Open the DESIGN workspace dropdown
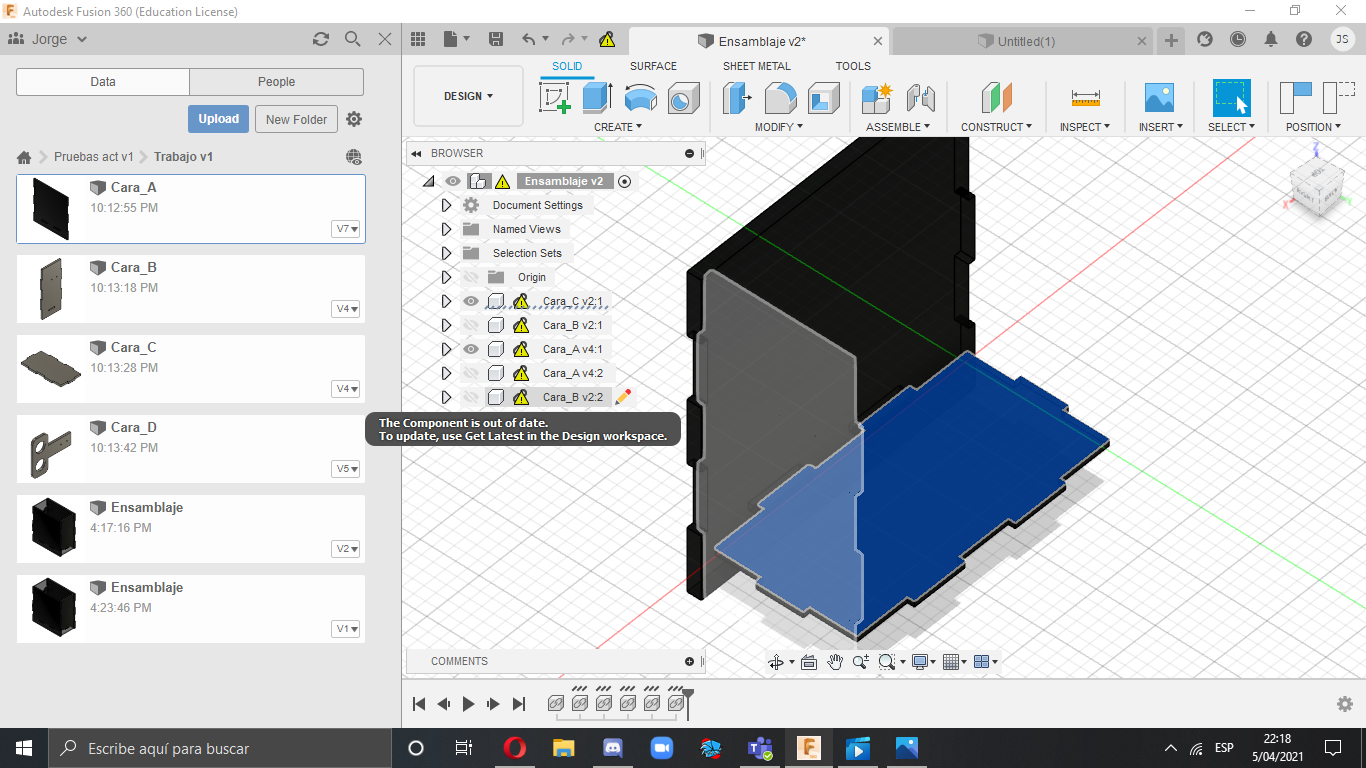1366x768 pixels. coord(469,96)
